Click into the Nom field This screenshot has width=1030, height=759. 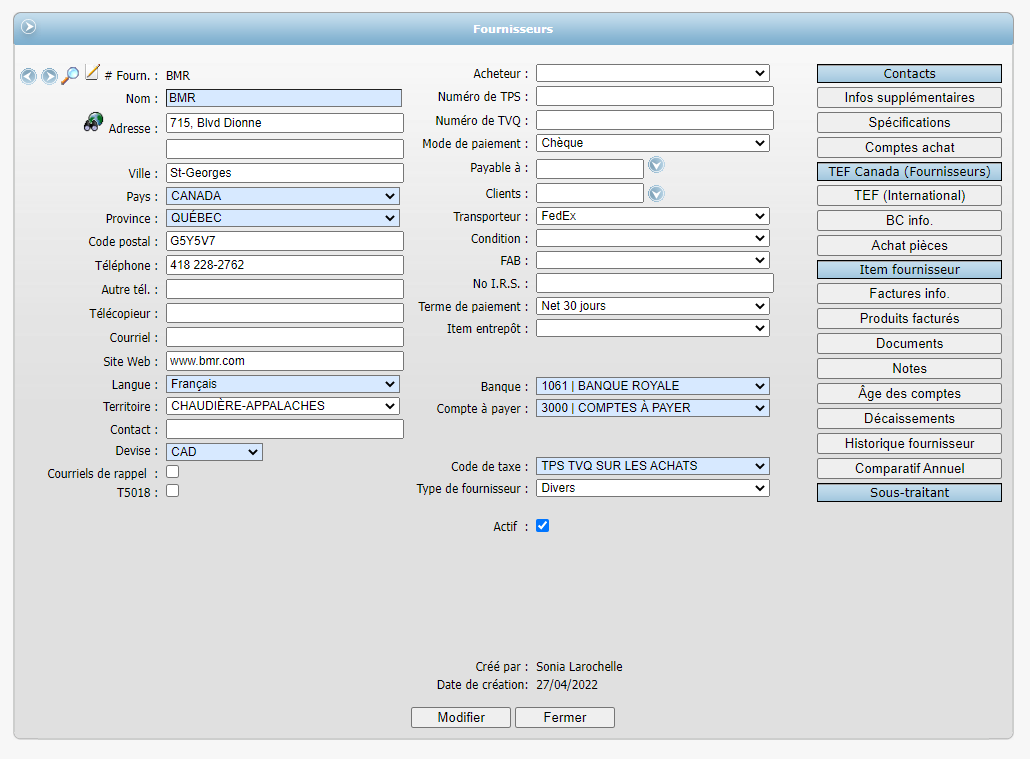point(284,98)
